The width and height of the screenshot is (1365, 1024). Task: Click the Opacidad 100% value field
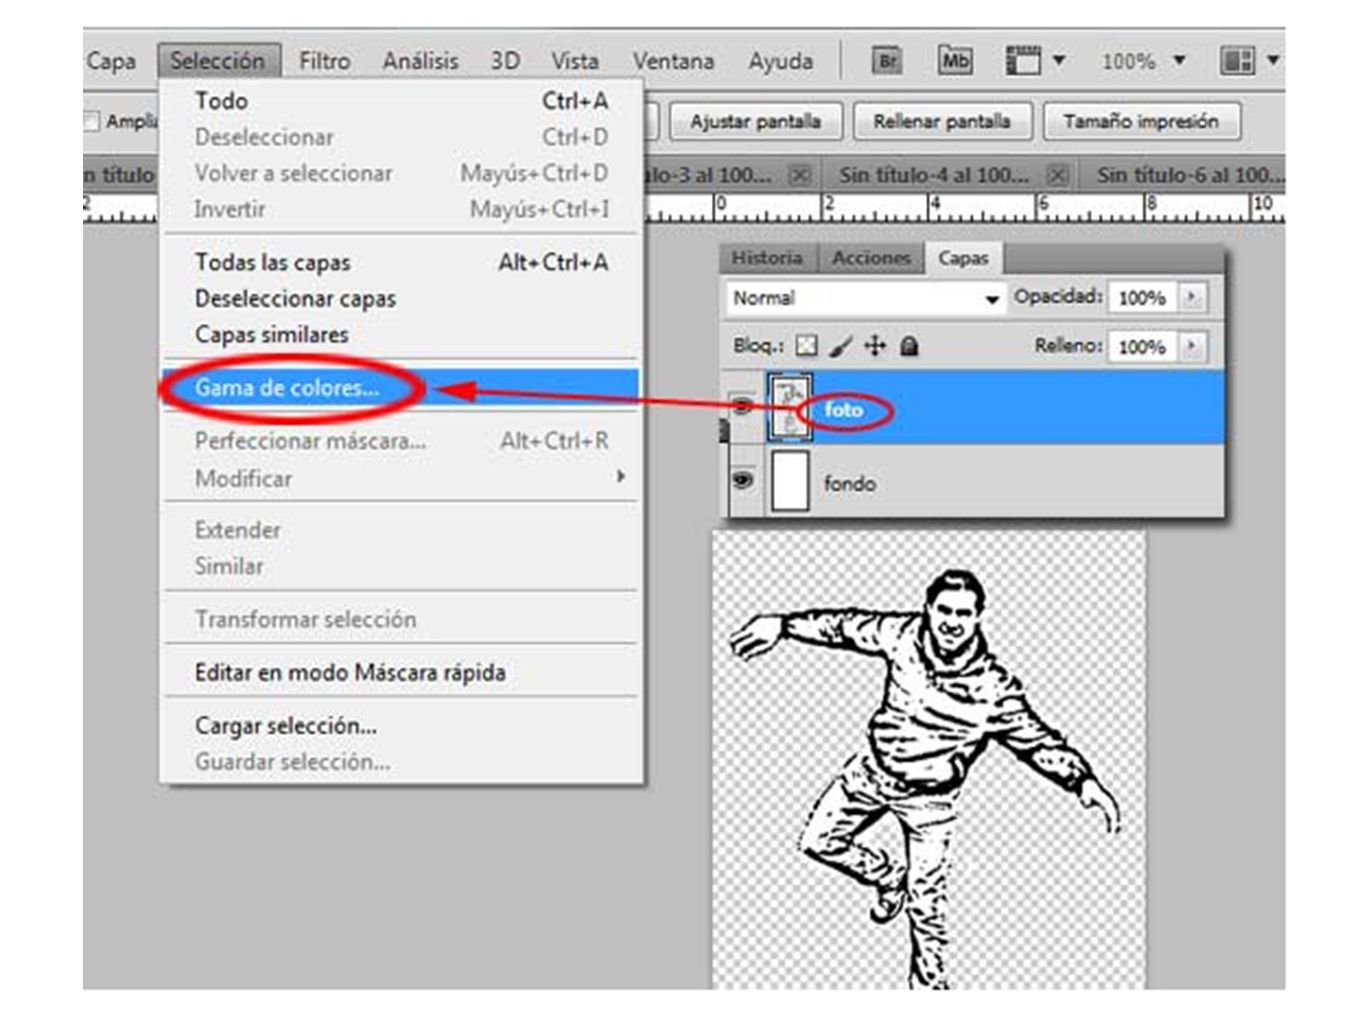[1142, 298]
